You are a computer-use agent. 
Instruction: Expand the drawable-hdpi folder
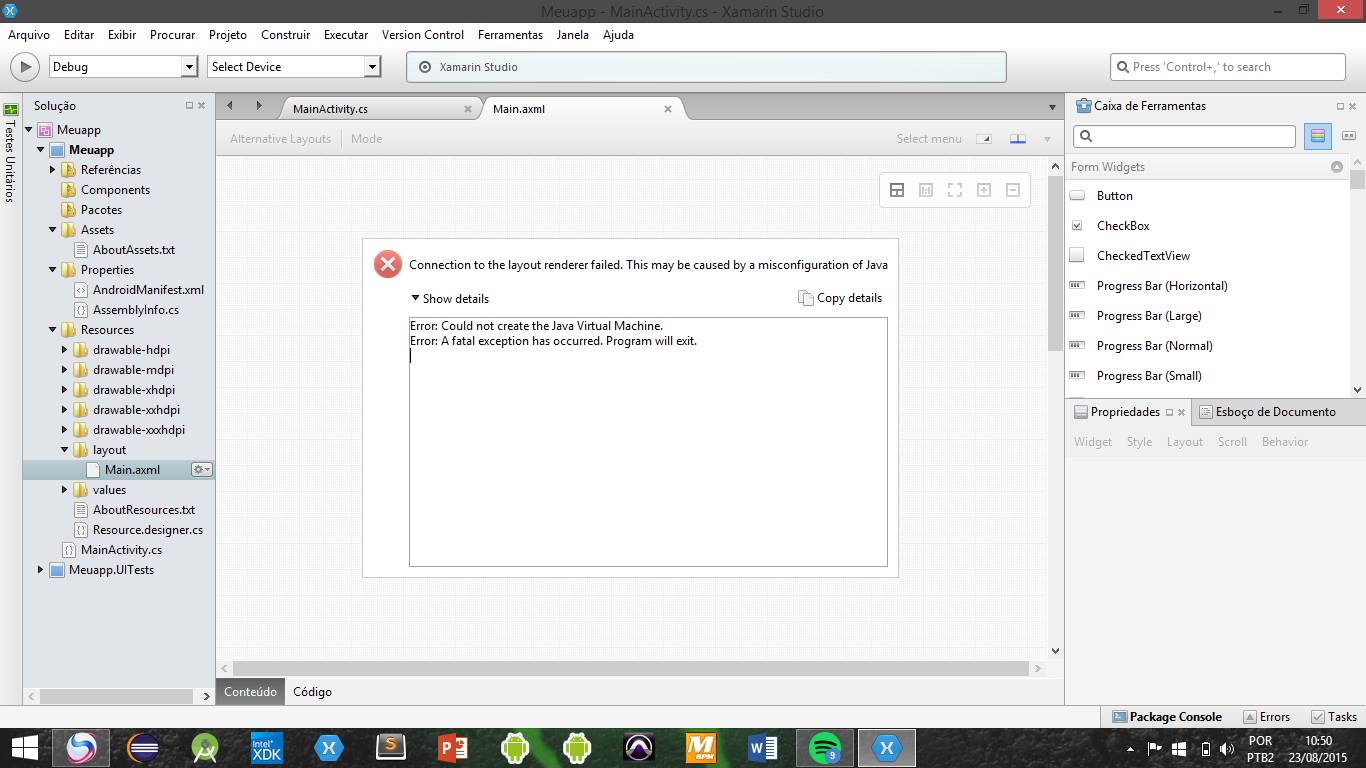click(65, 350)
